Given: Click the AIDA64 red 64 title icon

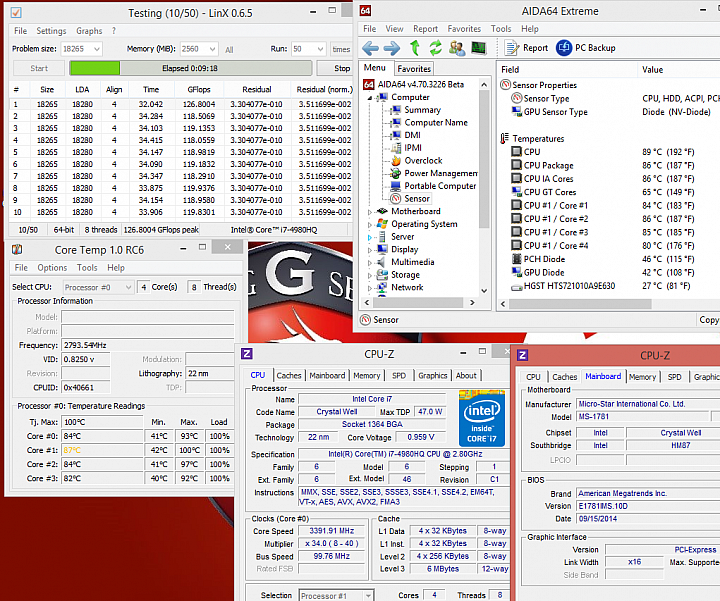Looking at the screenshot, I should tap(365, 11).
